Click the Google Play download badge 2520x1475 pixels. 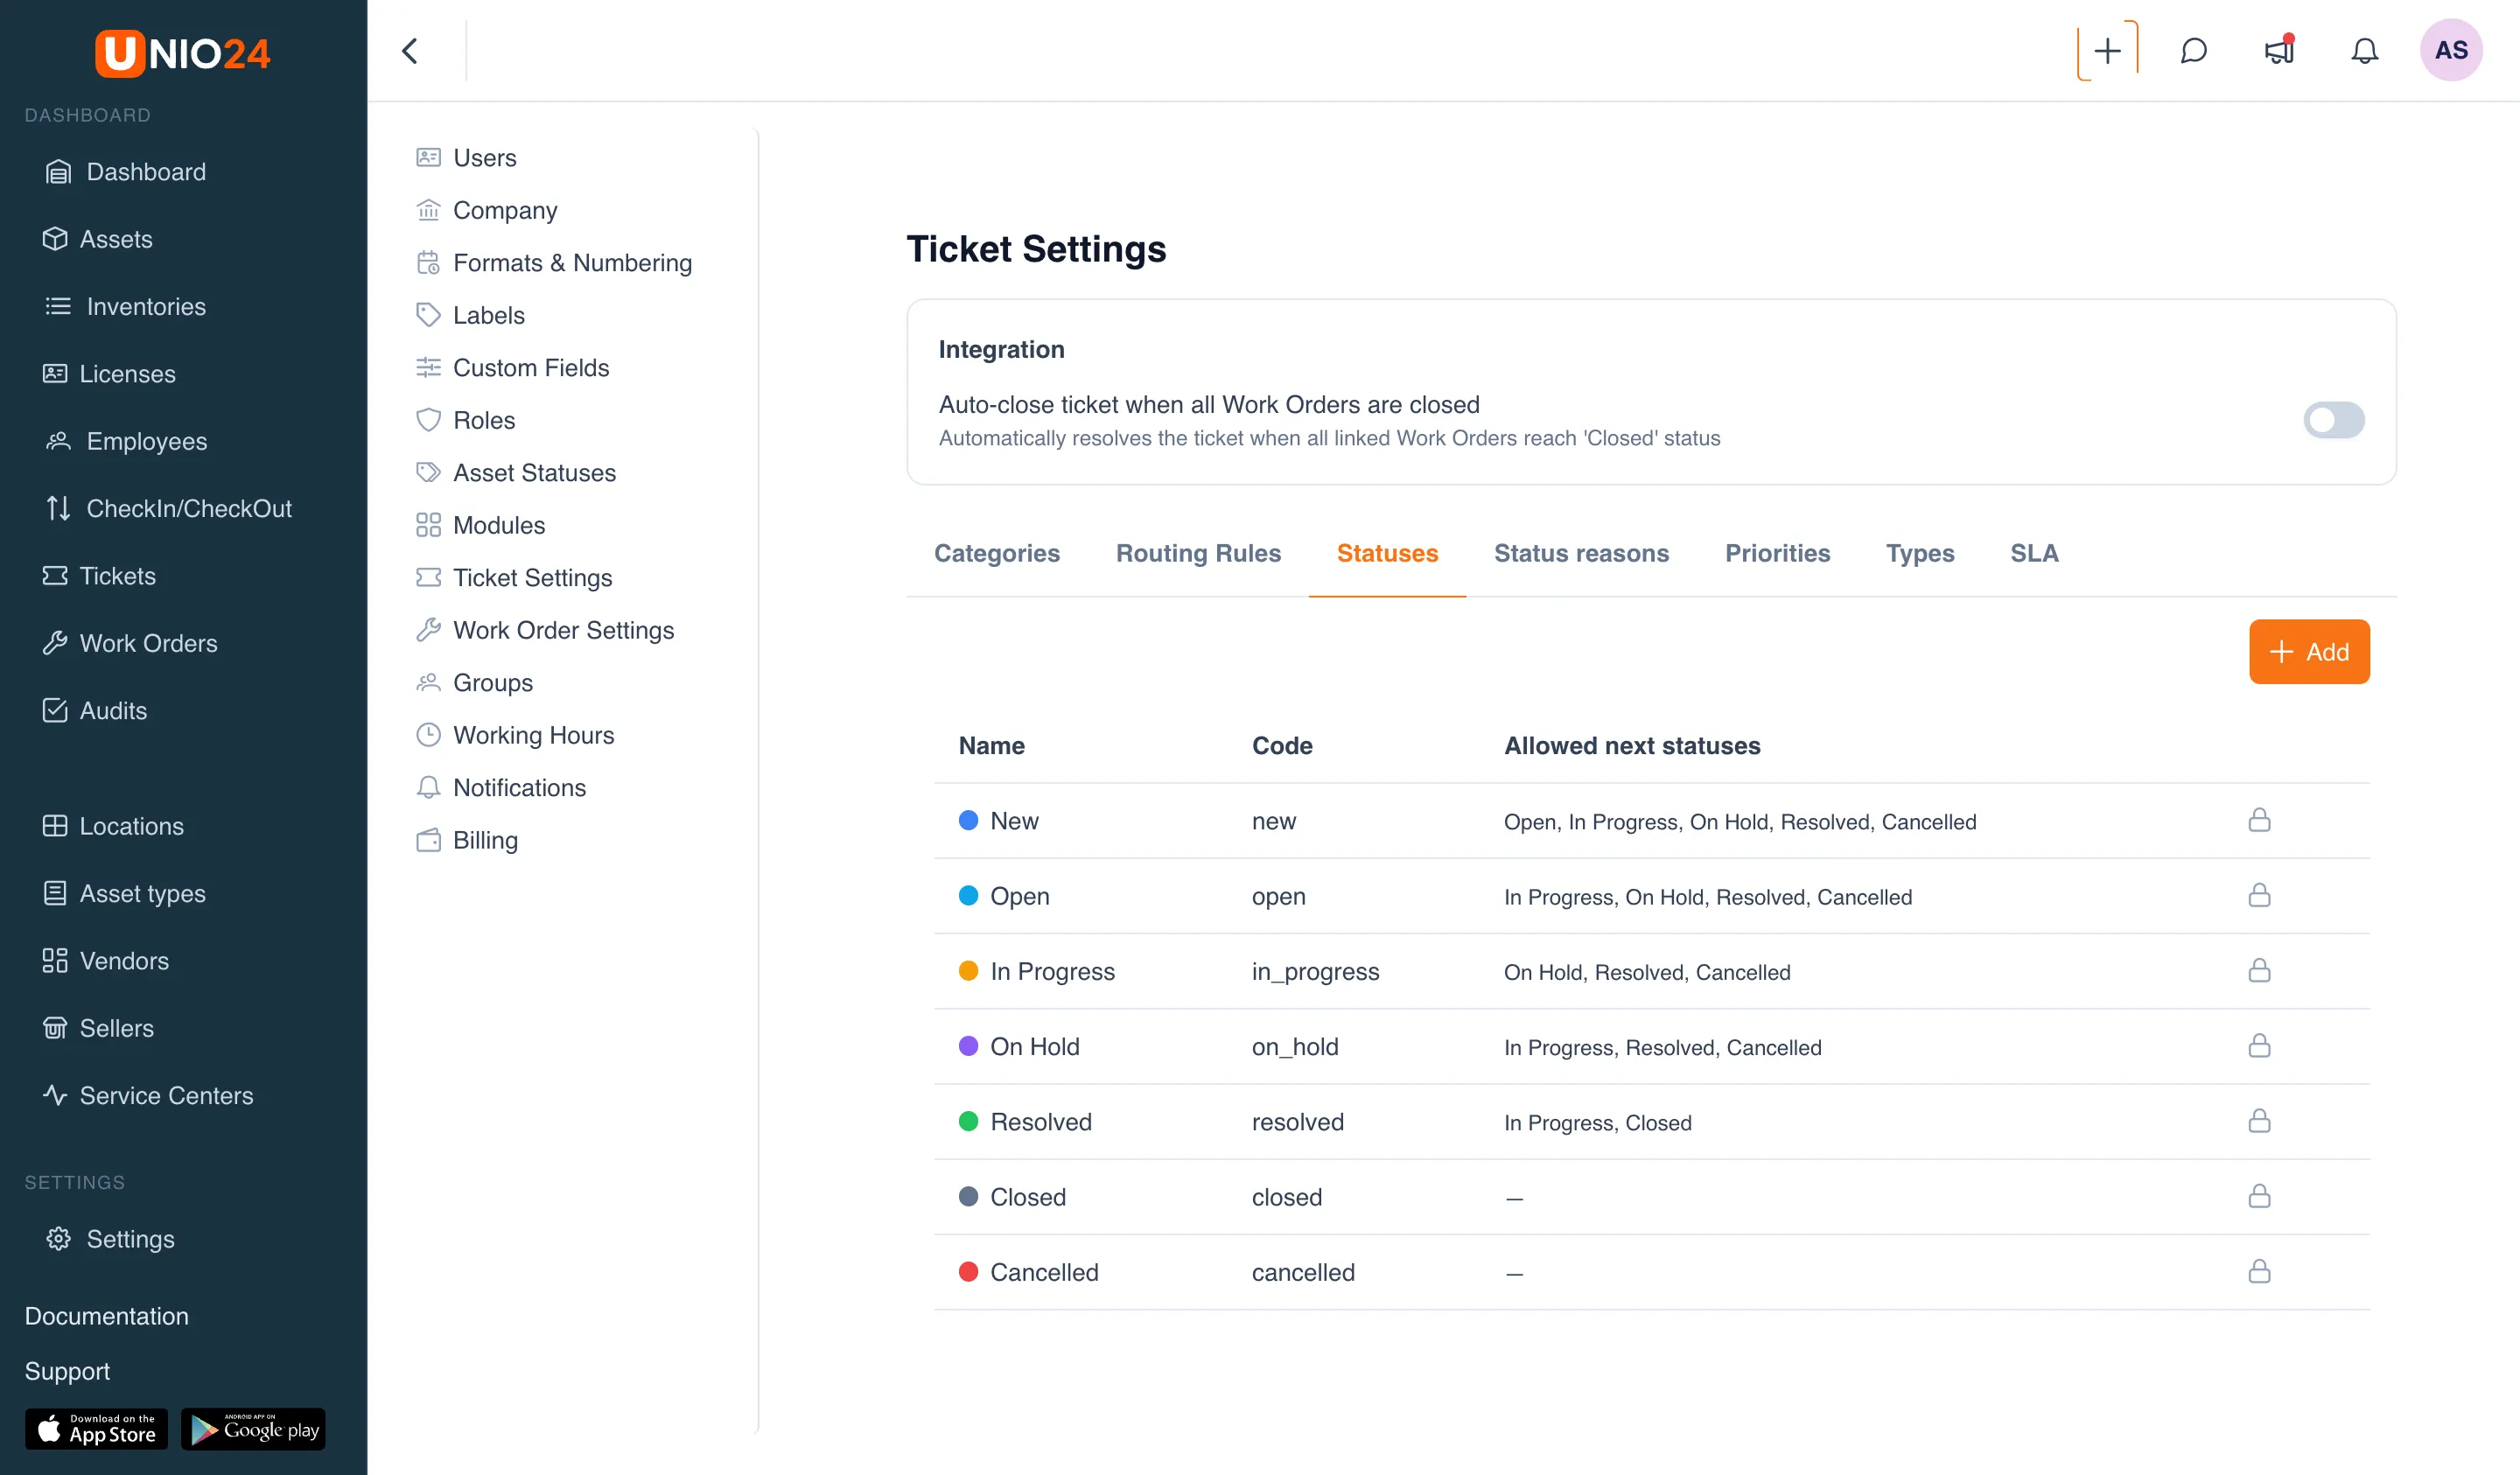point(253,1429)
